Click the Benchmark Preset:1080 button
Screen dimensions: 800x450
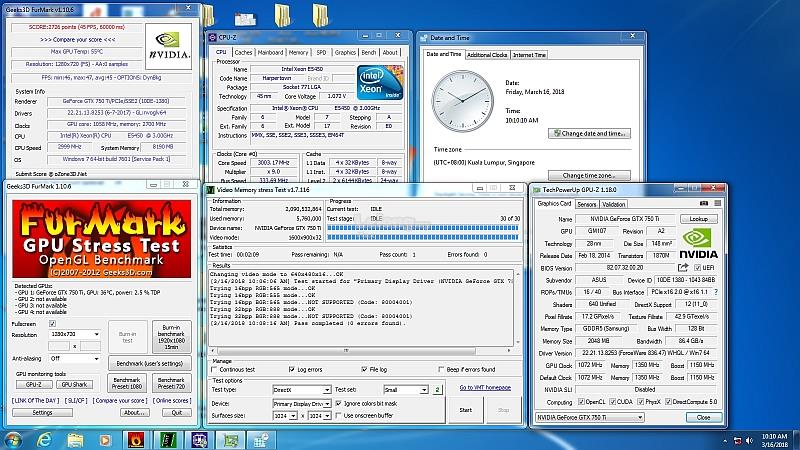point(127,383)
